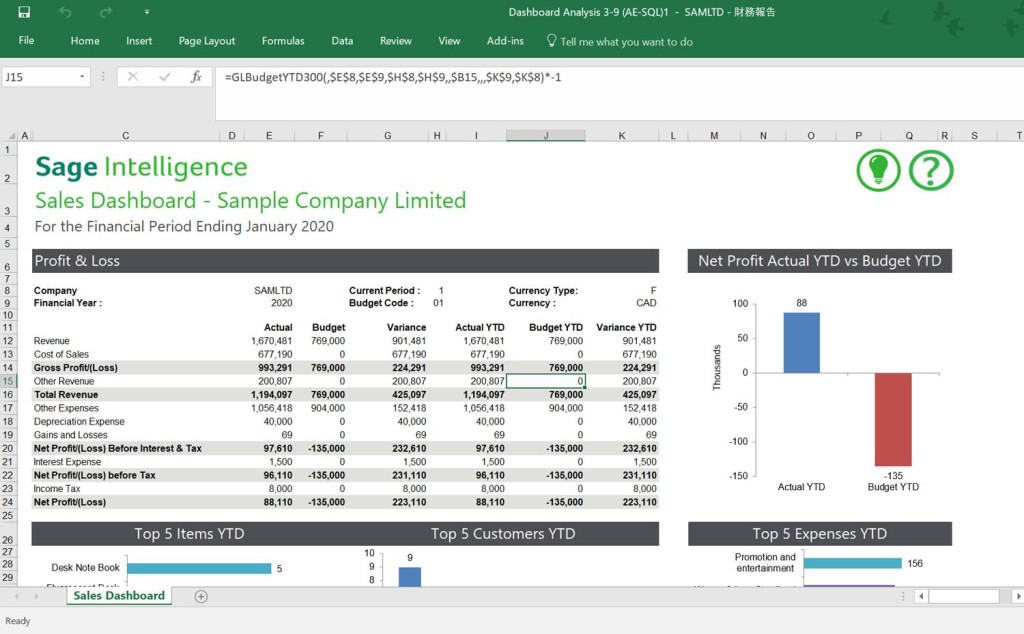Select row 24 header

8,502
